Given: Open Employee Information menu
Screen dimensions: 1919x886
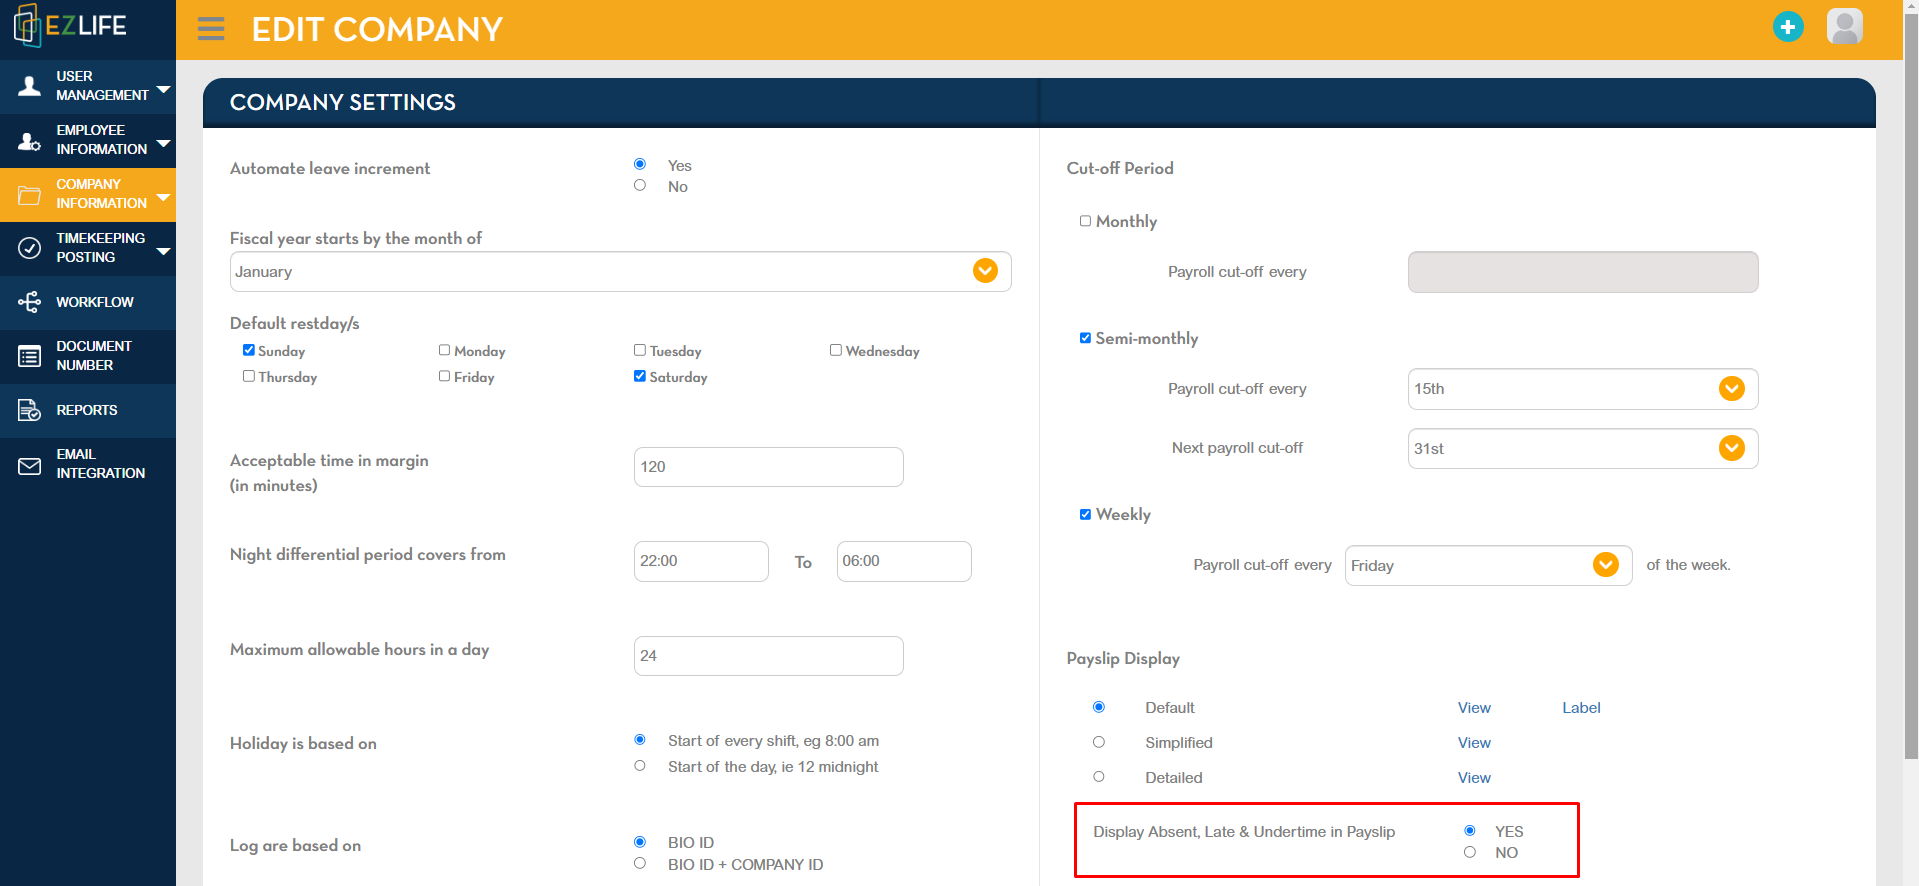Looking at the screenshot, I should (88, 140).
